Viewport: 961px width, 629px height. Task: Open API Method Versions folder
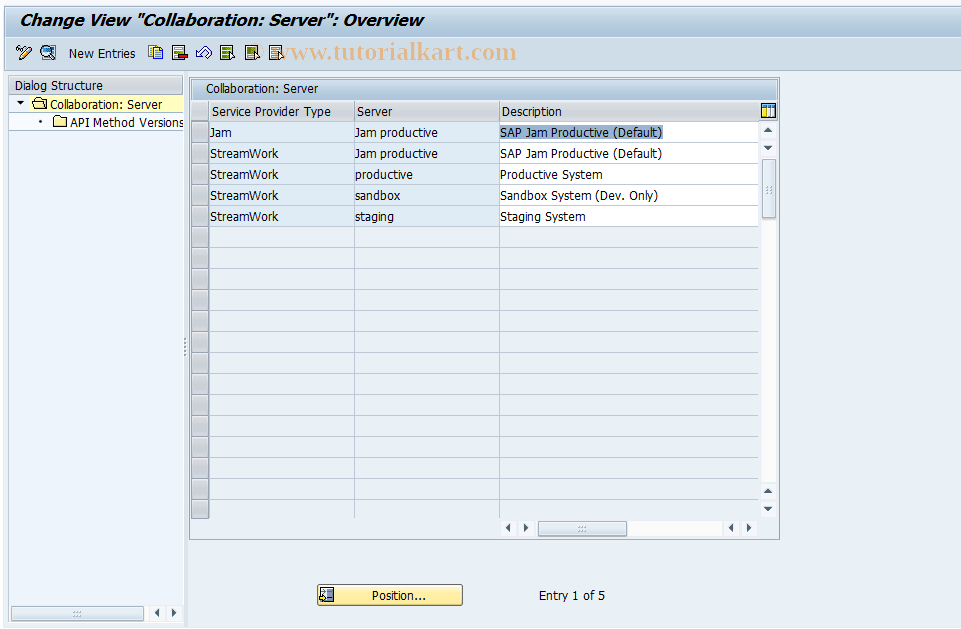click(119, 122)
